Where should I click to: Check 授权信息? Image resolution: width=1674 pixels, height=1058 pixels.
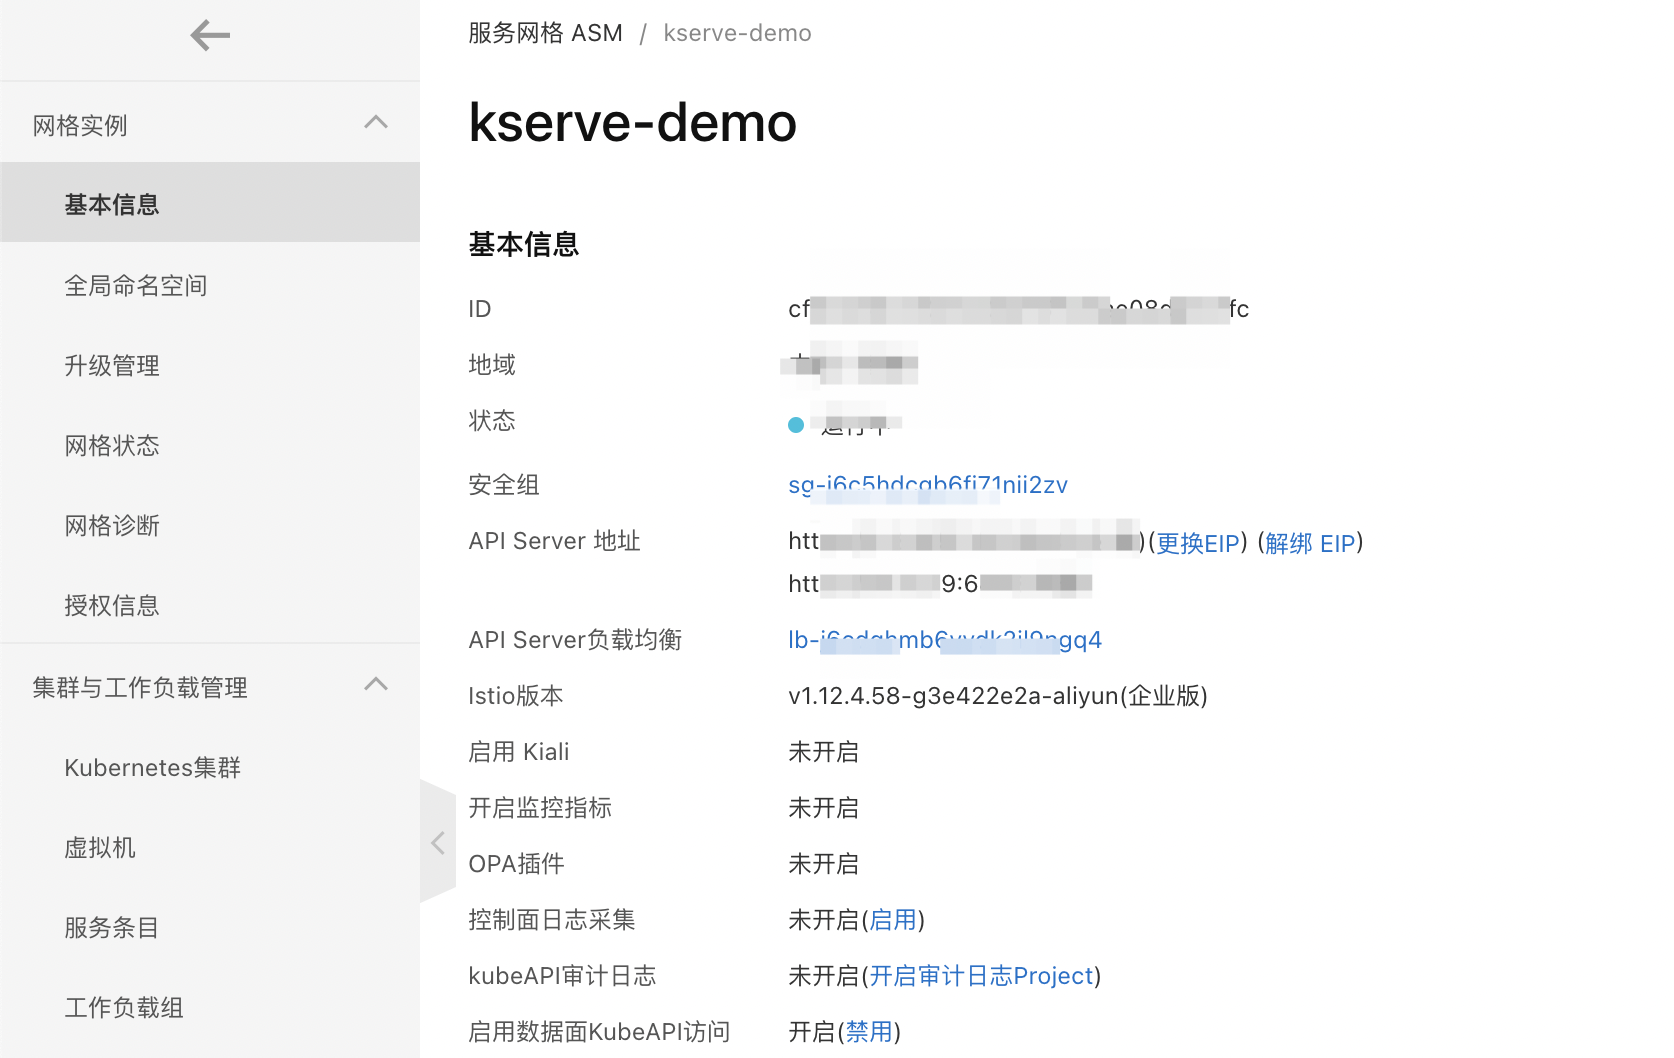pos(111,605)
